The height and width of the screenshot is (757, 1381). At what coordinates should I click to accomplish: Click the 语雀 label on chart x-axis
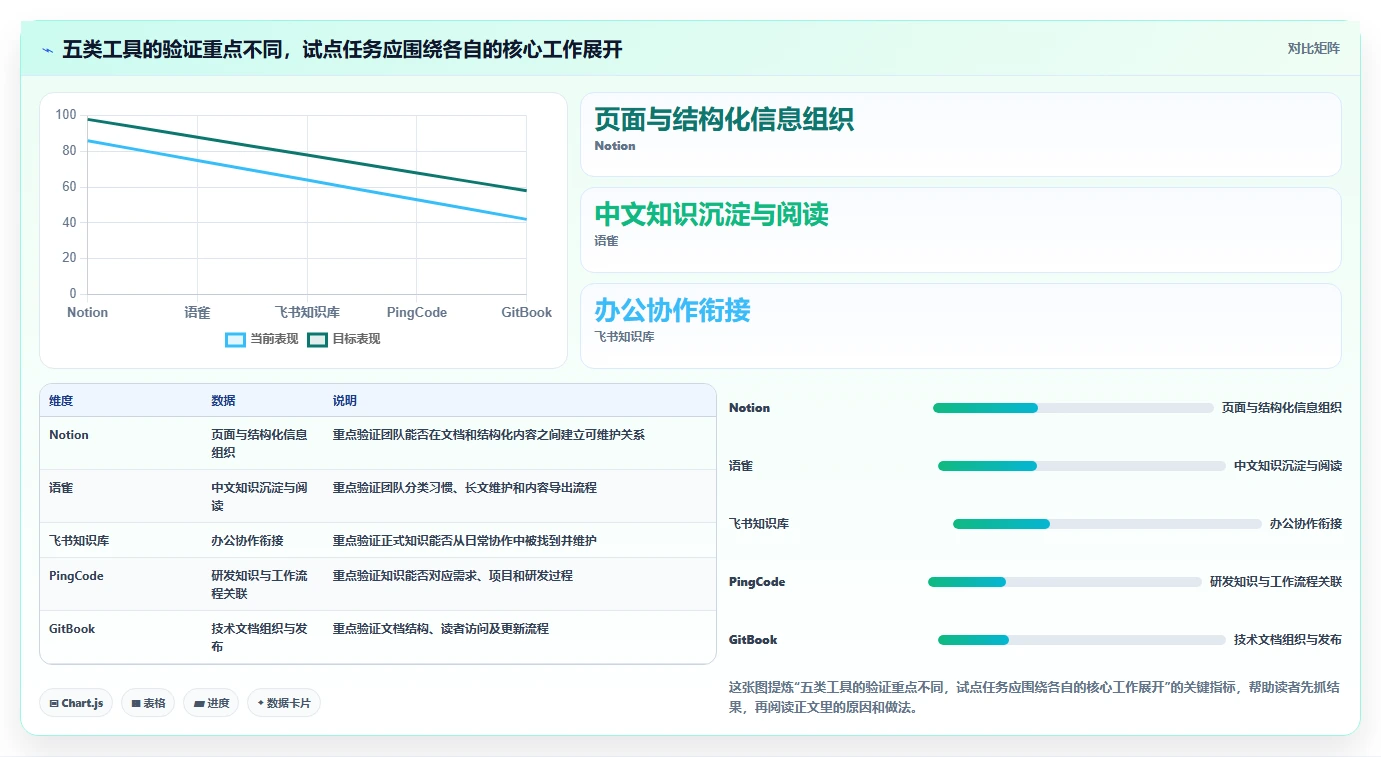click(197, 312)
